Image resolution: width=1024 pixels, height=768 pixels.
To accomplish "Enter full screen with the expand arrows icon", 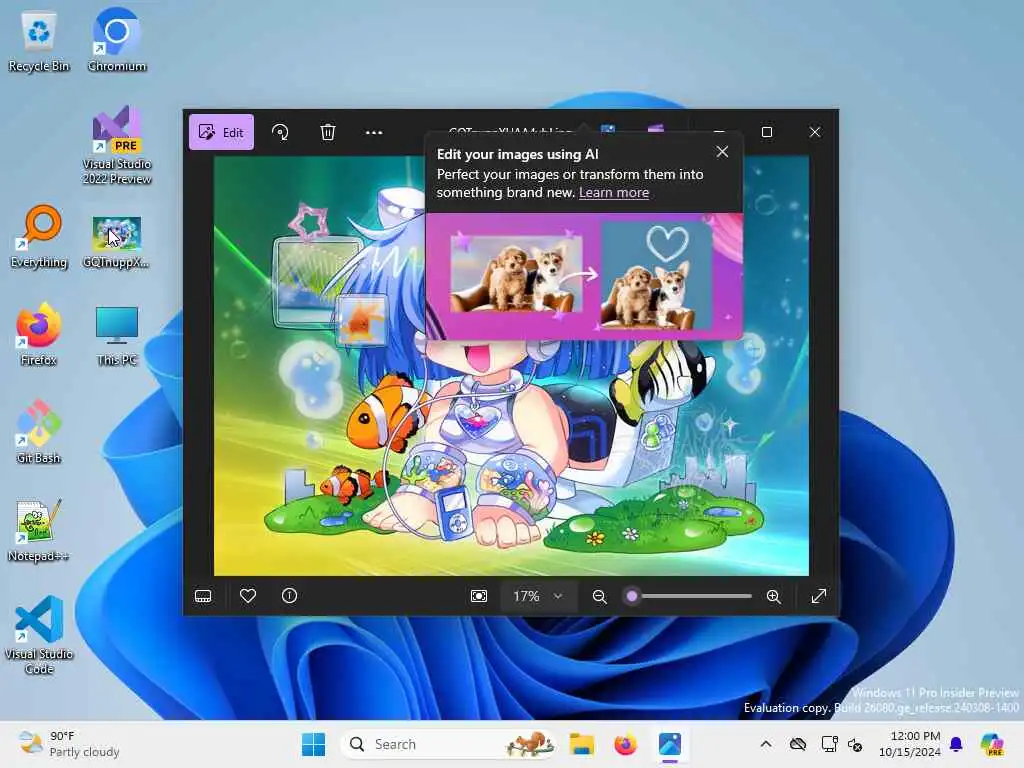I will pyautogui.click(x=818, y=596).
